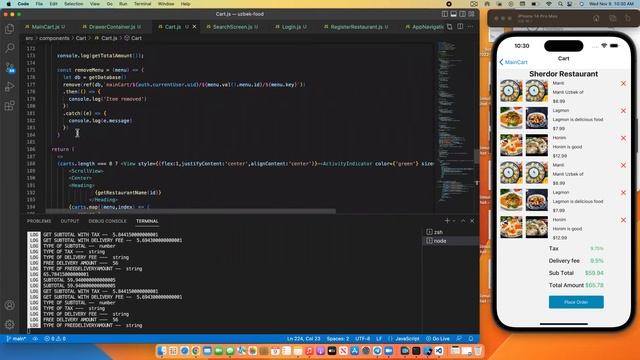This screenshot has height=360, width=640.
Task: Open the PROBLEMS panel tab
Action: [39, 221]
